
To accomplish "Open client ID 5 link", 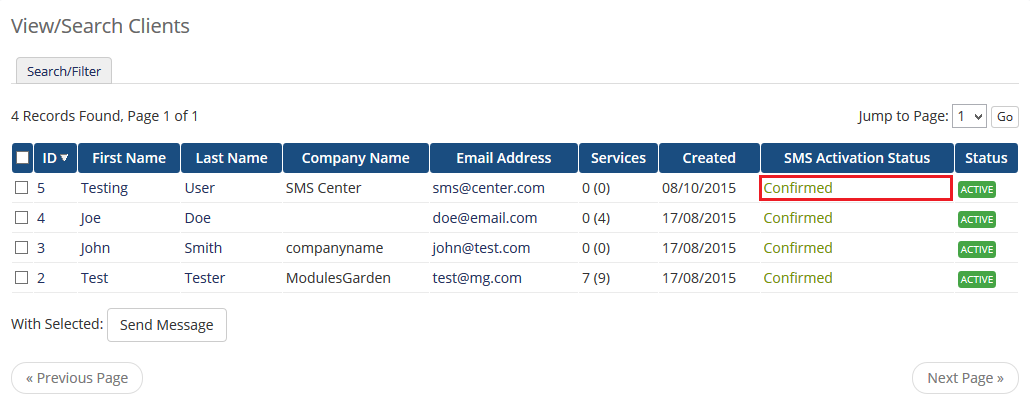I will pos(41,188).
